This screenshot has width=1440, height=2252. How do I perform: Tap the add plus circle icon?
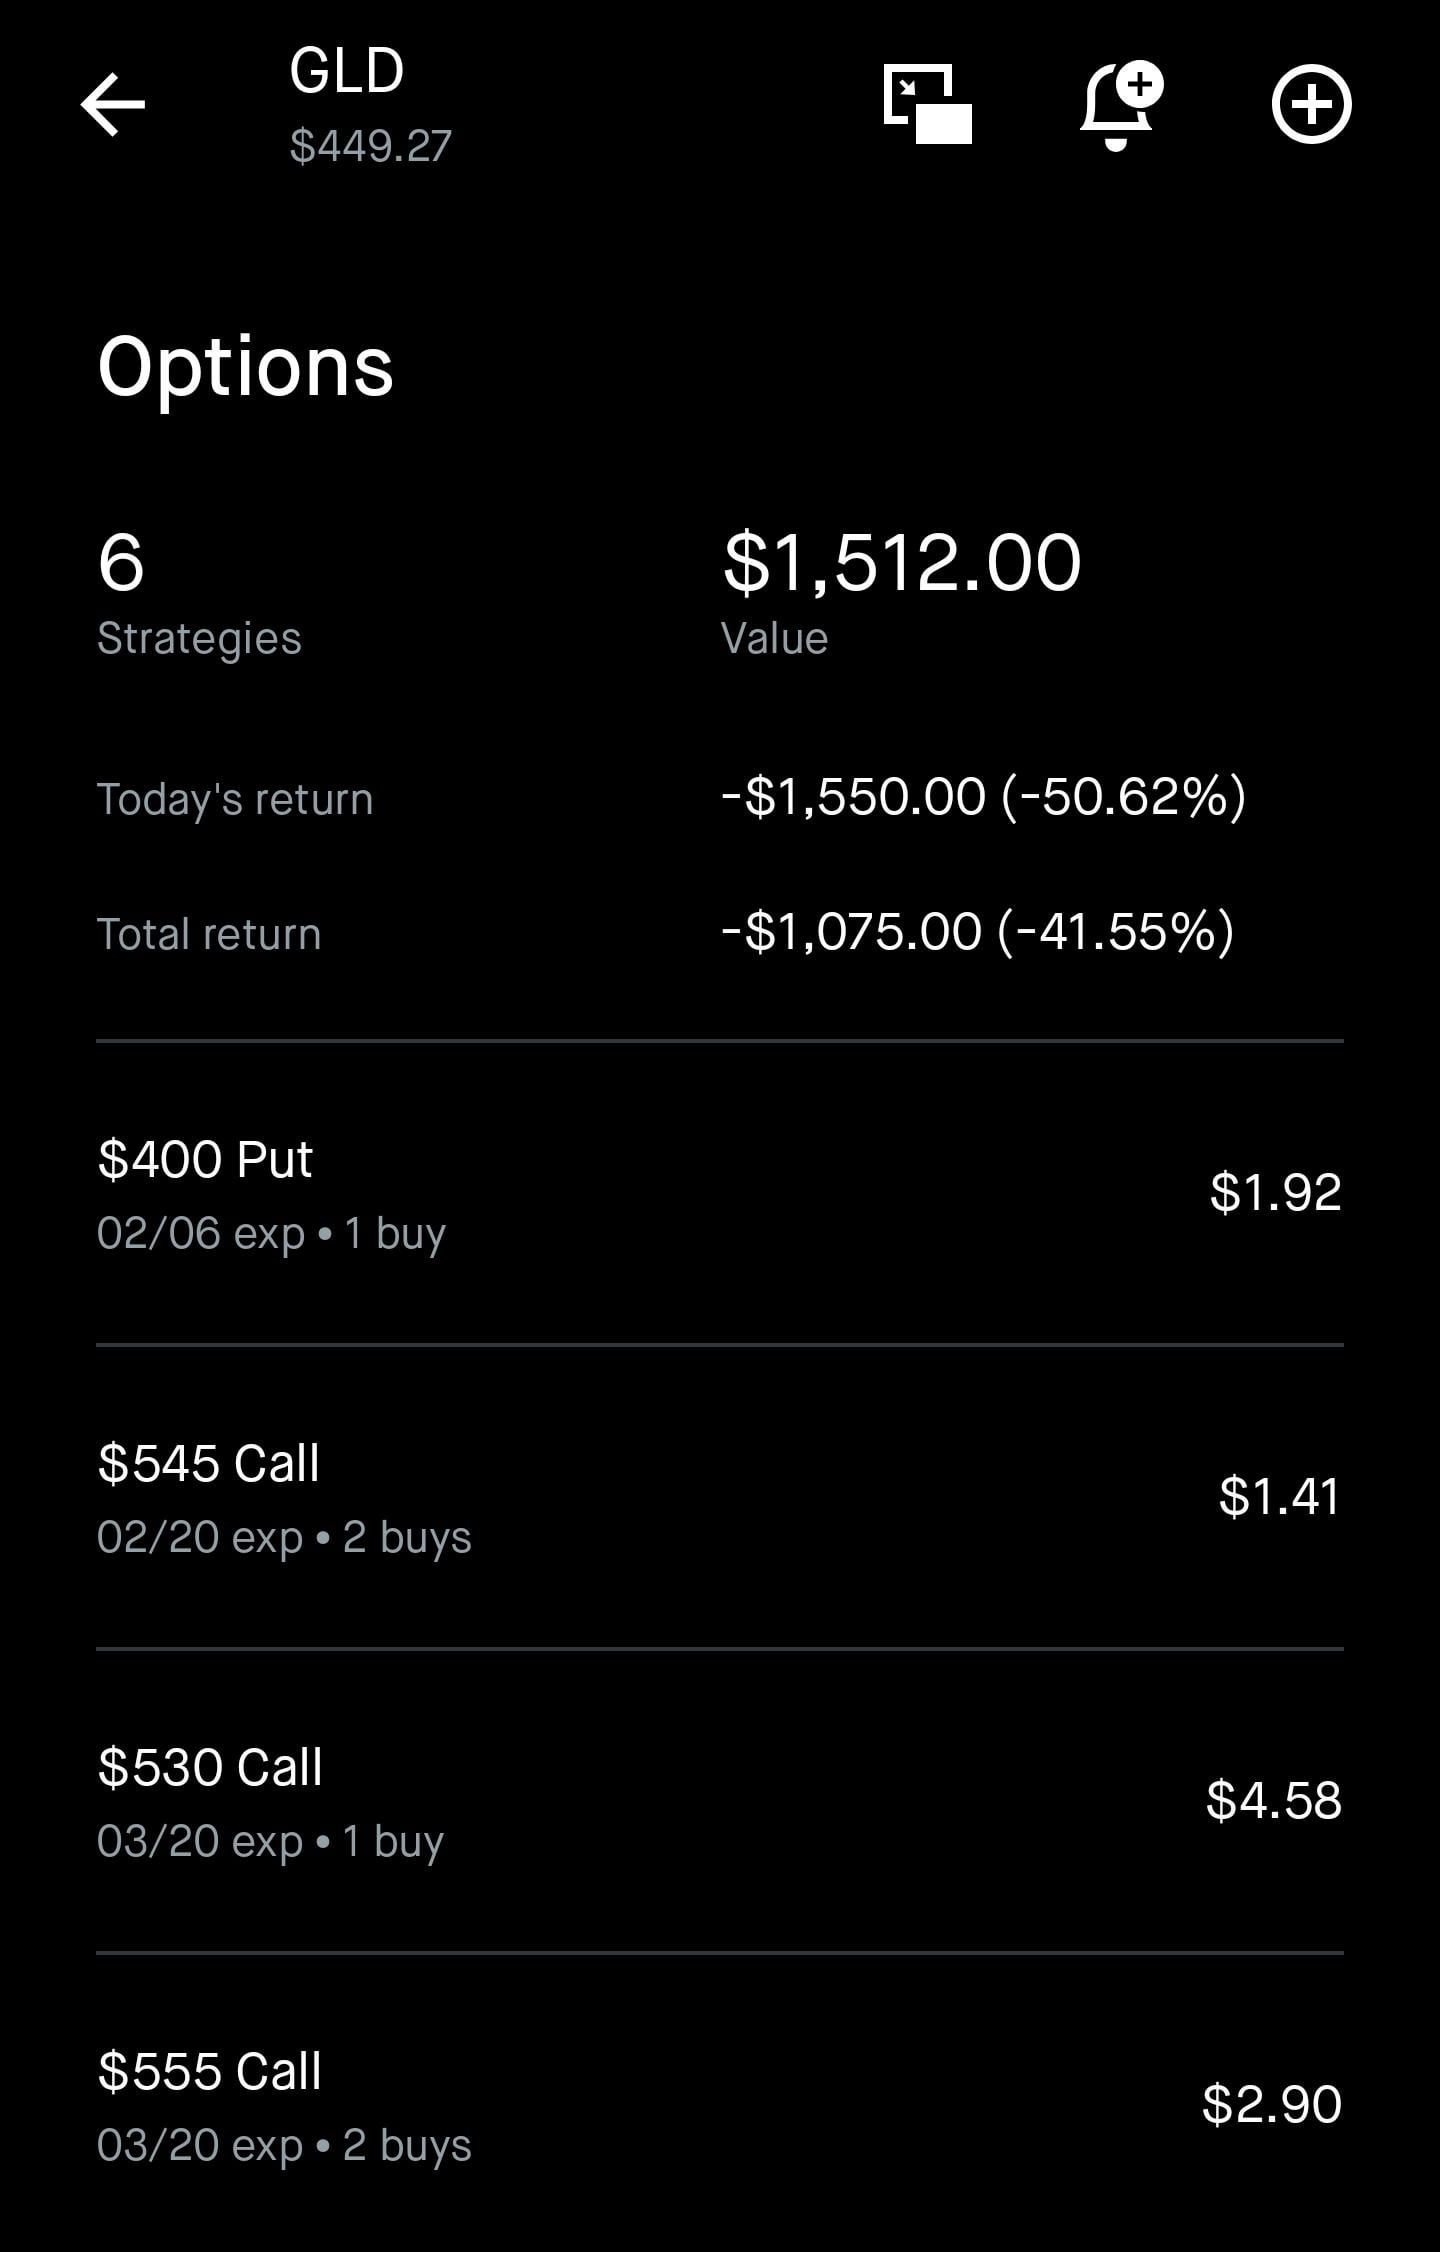(1311, 104)
